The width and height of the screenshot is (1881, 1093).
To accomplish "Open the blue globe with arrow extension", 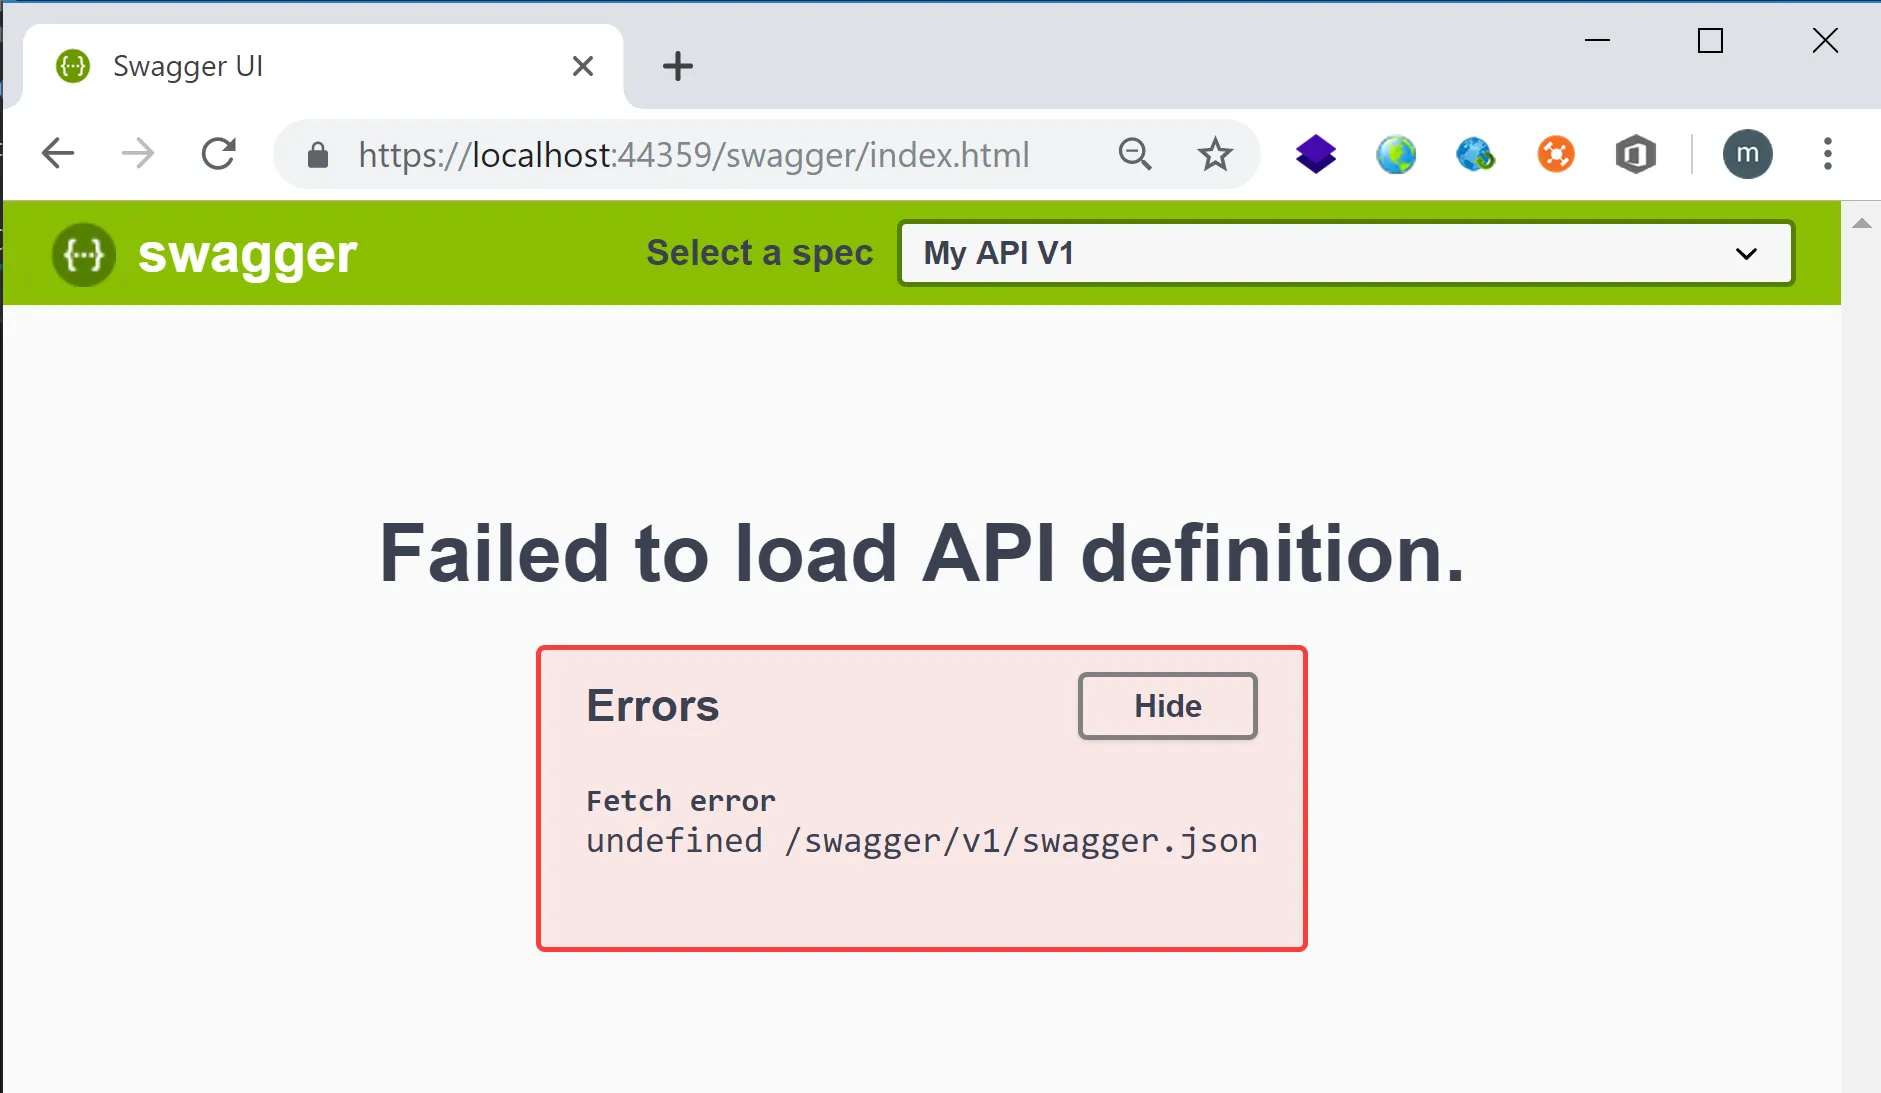I will coord(1476,154).
